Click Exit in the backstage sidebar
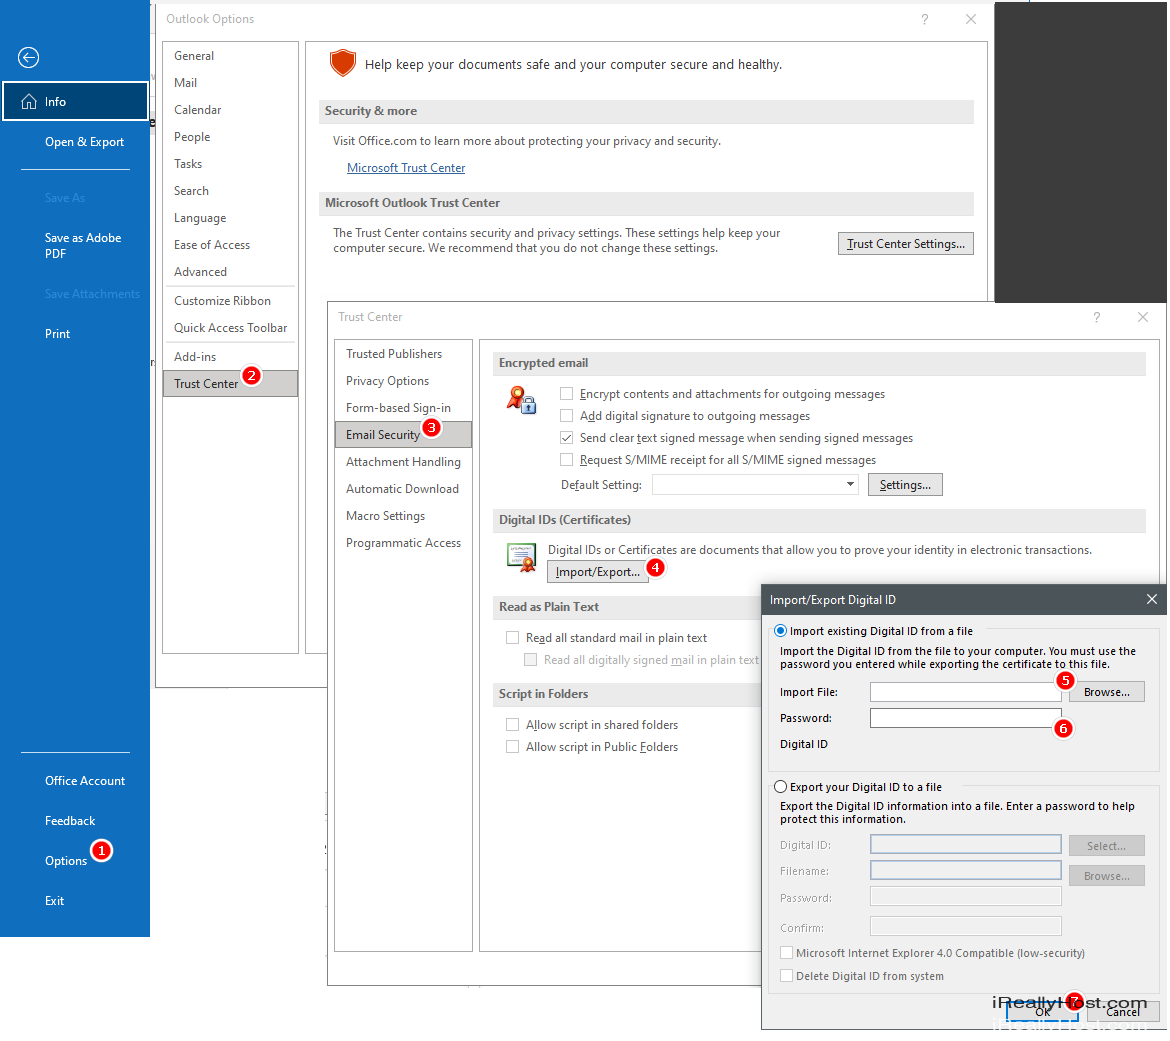Image resolution: width=1170 pixels, height=1041 pixels. [x=54, y=901]
